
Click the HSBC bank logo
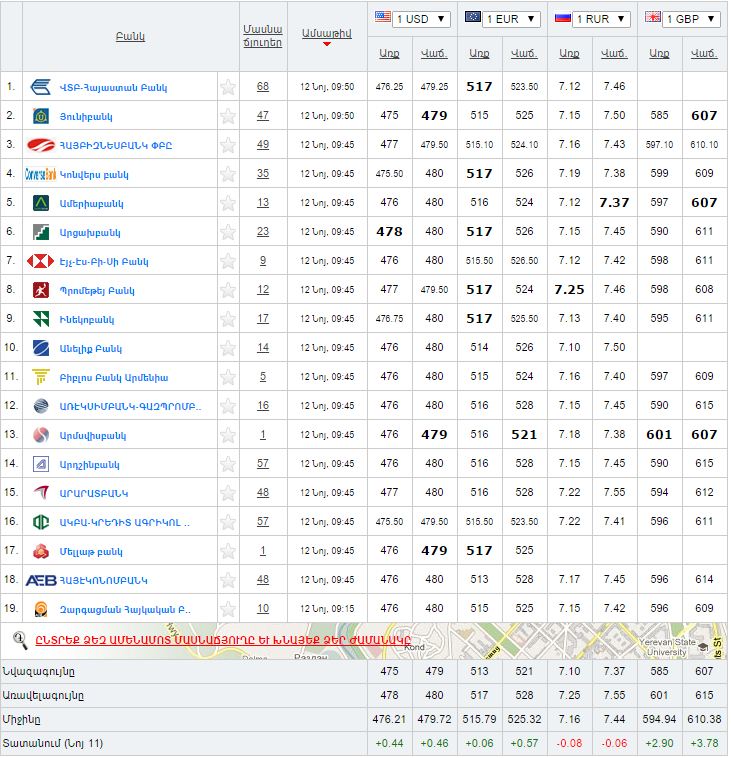point(41,261)
